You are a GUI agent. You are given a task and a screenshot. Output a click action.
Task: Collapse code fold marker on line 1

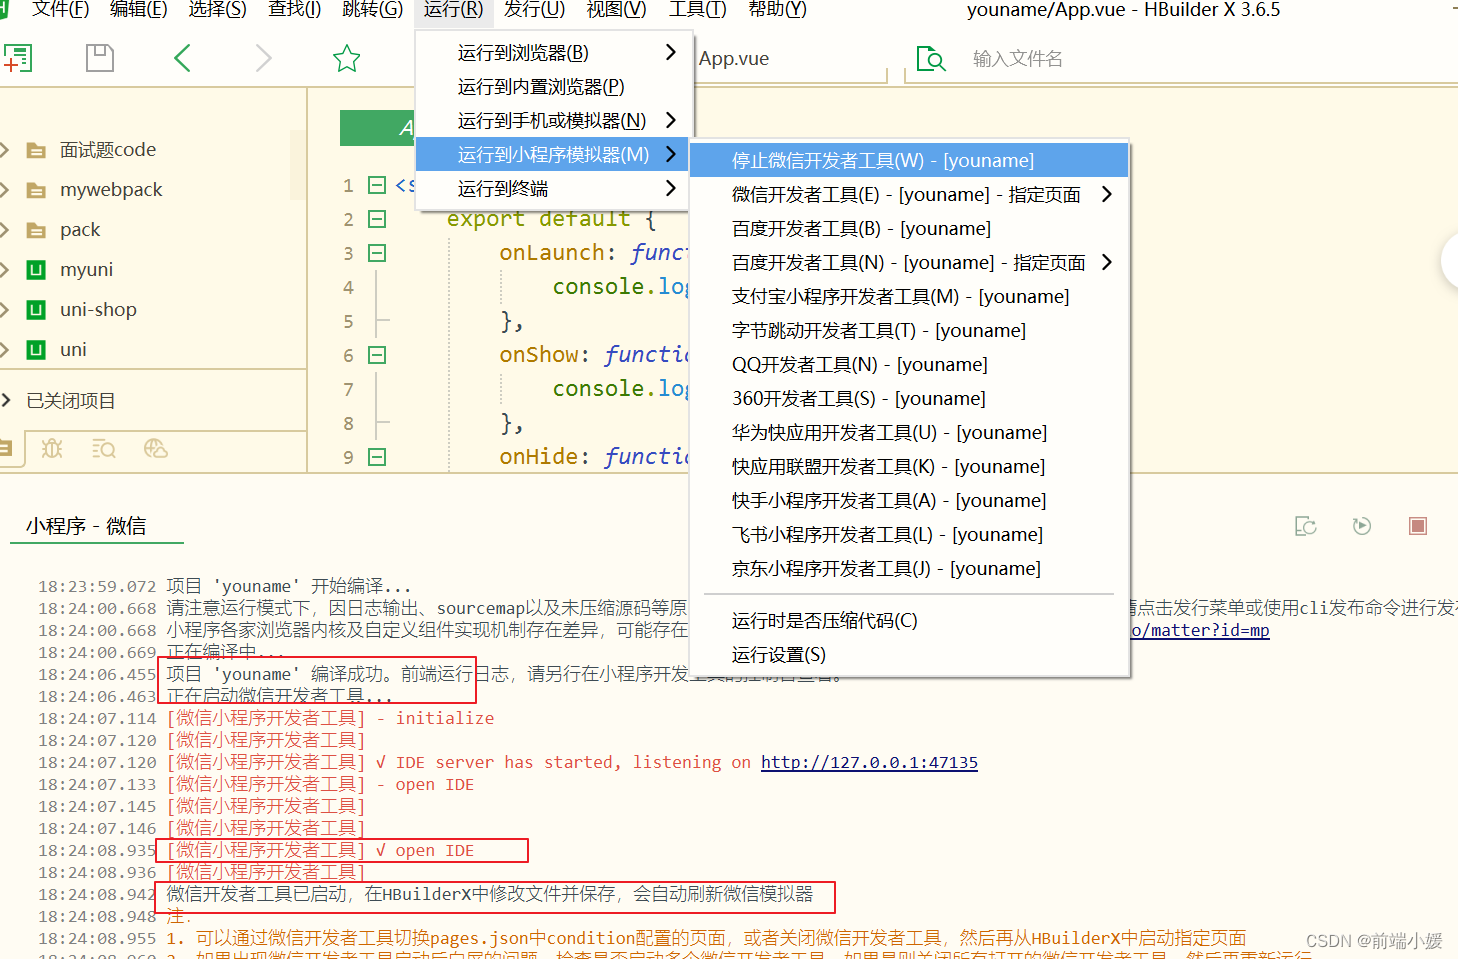(x=377, y=185)
